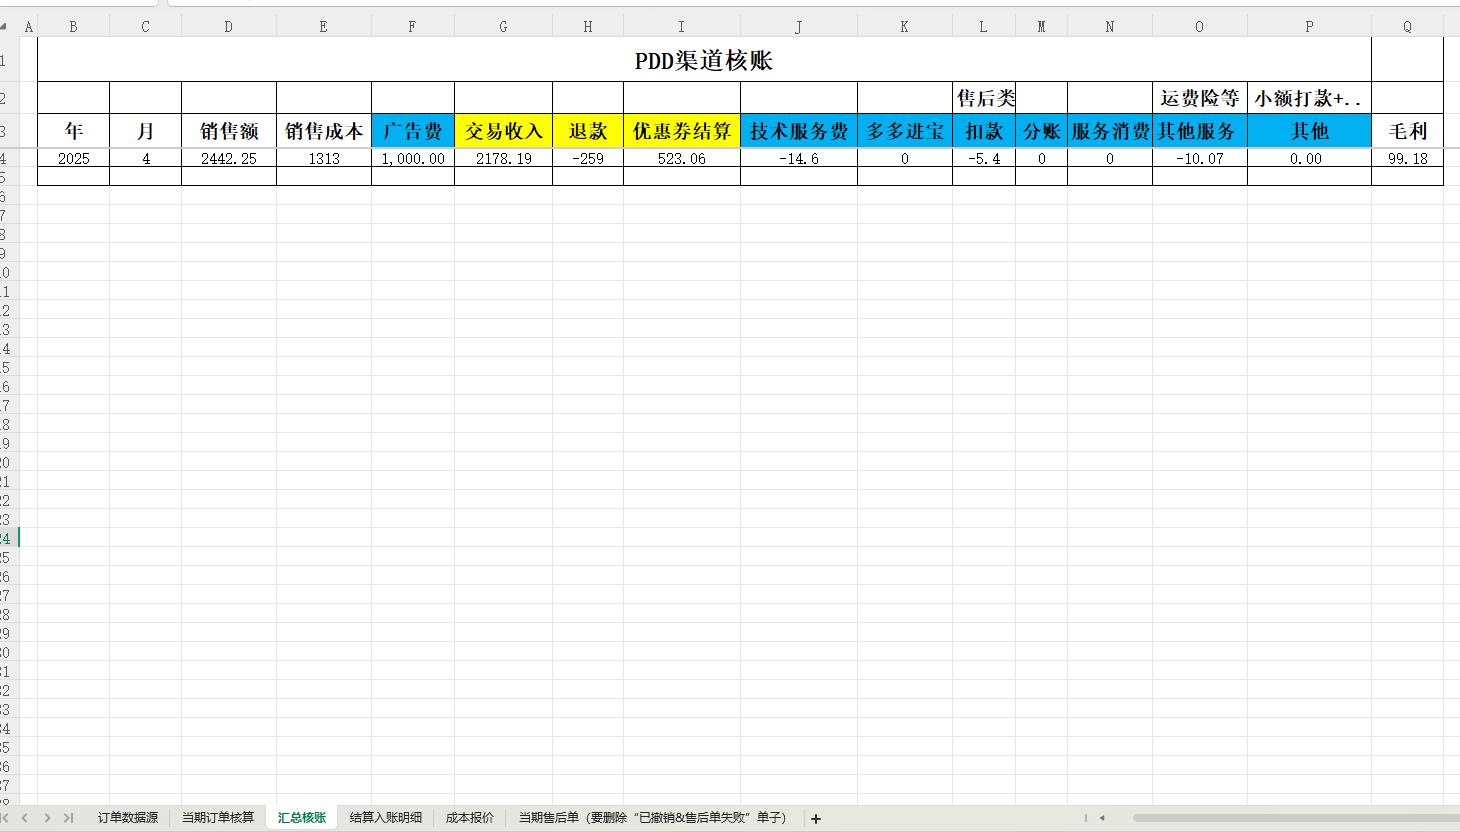Click the horizontal scrollbar thumb

click(x=1296, y=818)
